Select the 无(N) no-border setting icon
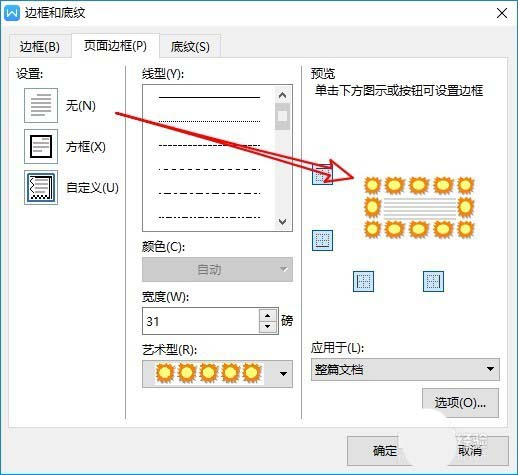Image resolution: width=518 pixels, height=475 pixels. 41,105
